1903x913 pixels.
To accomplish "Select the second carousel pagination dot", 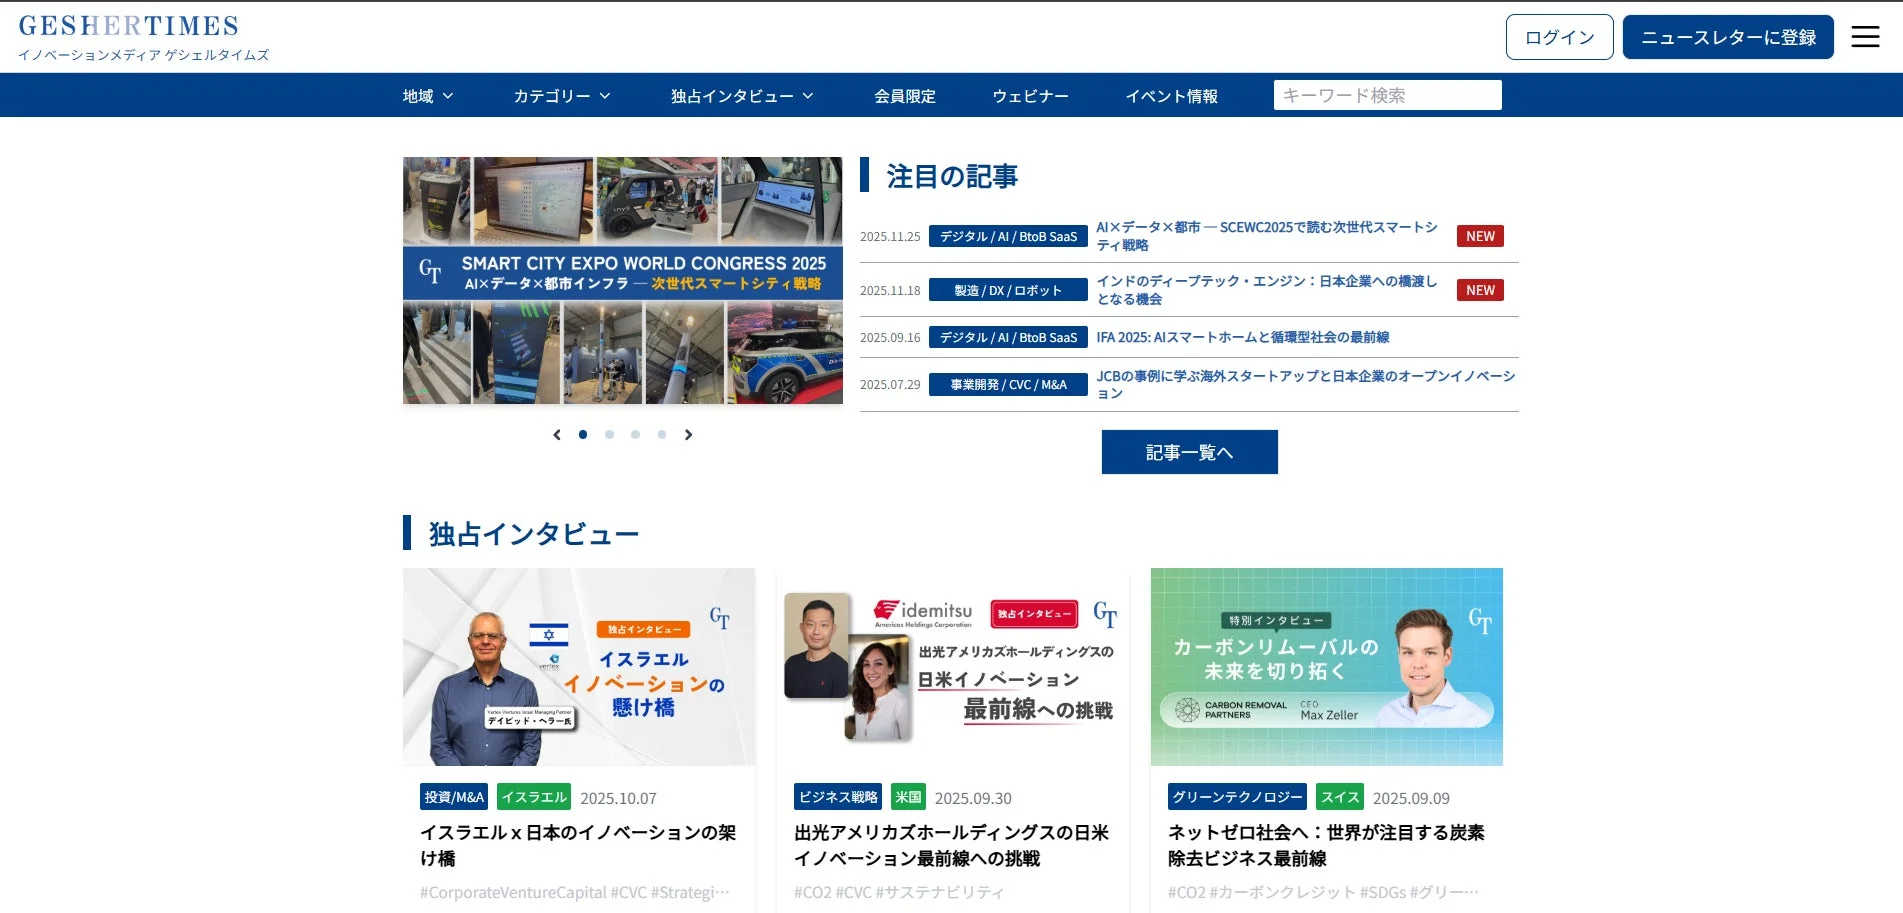I will pos(609,434).
